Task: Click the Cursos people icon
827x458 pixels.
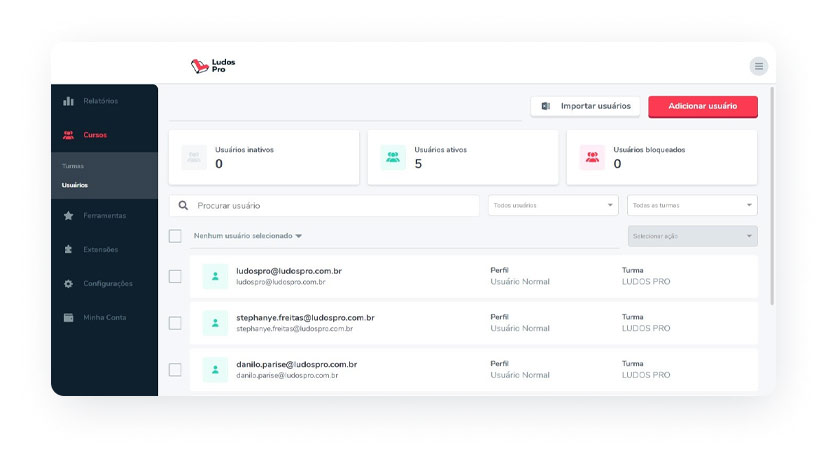Action: 69,135
